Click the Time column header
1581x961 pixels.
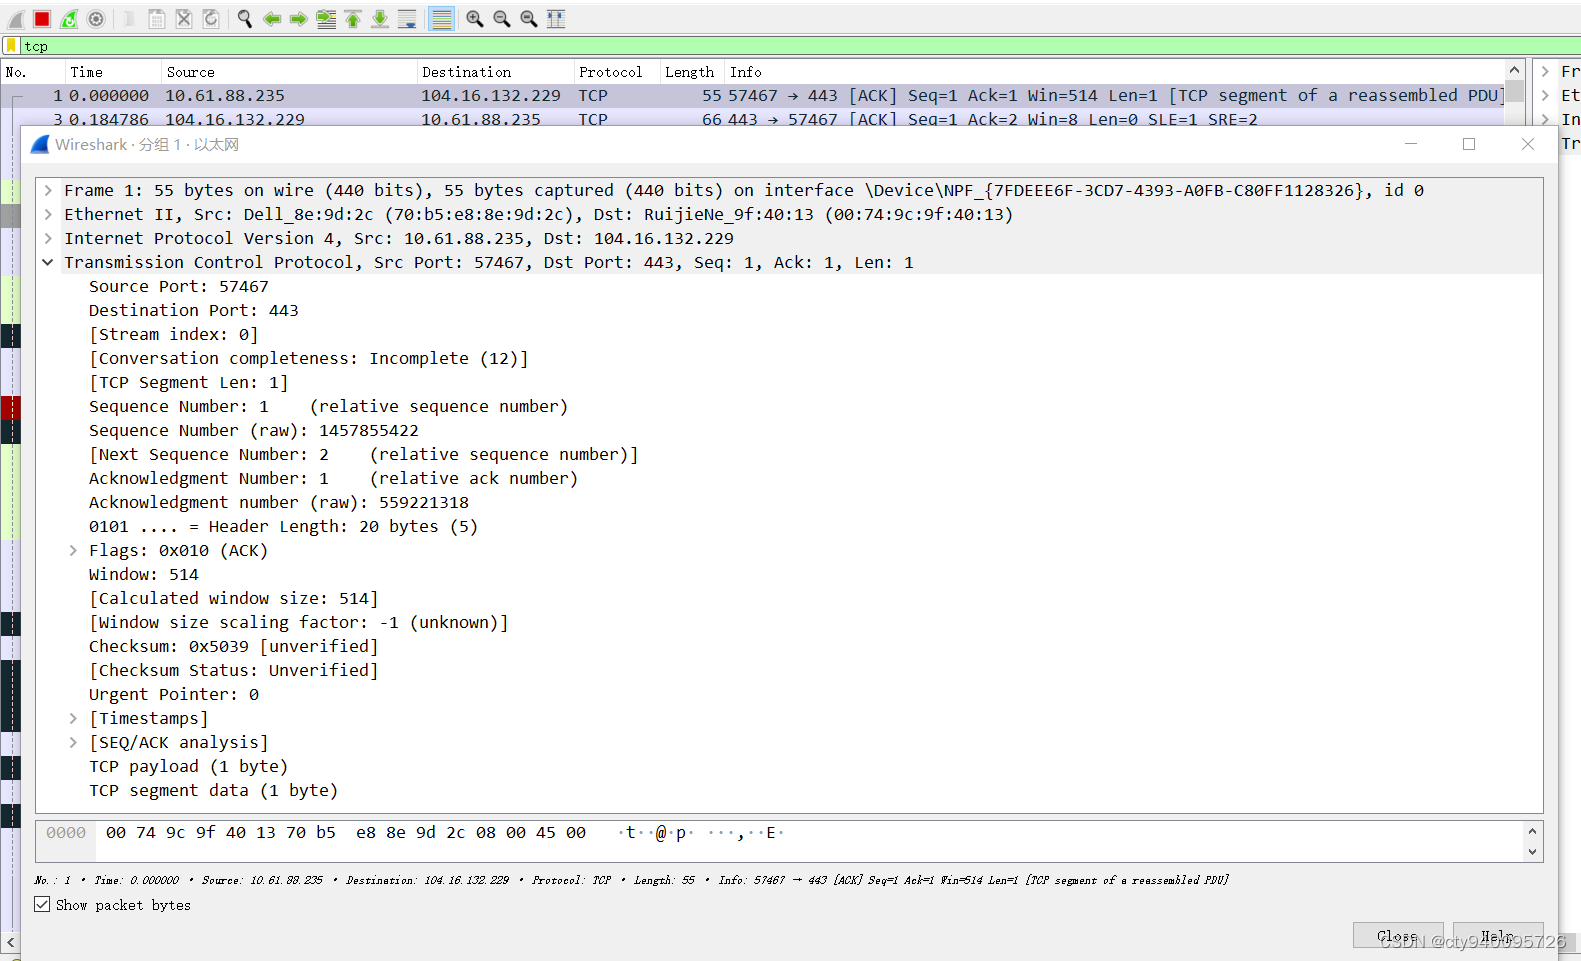pyautogui.click(x=112, y=72)
